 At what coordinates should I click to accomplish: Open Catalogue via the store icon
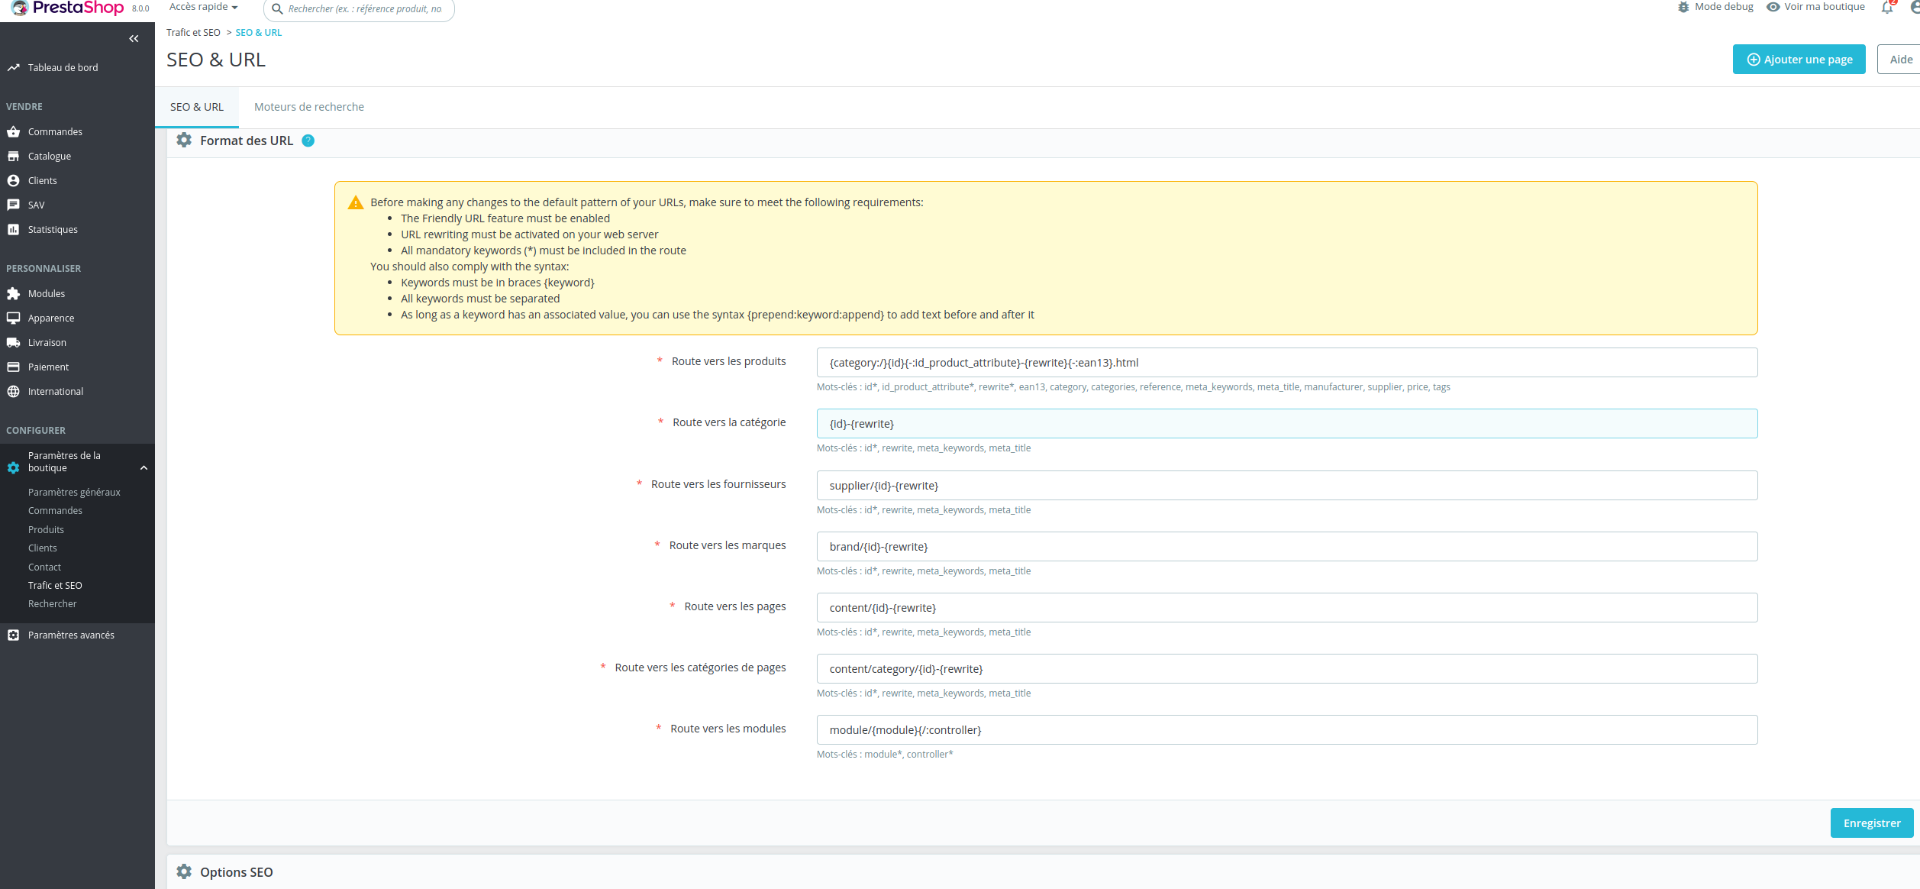click(x=13, y=156)
